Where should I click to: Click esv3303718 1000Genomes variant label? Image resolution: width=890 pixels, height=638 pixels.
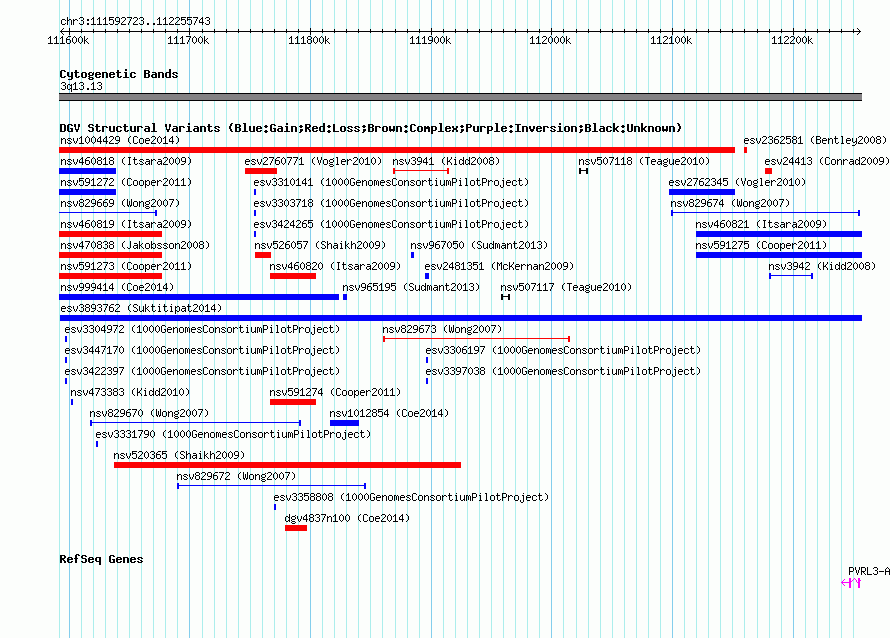[x=391, y=203]
